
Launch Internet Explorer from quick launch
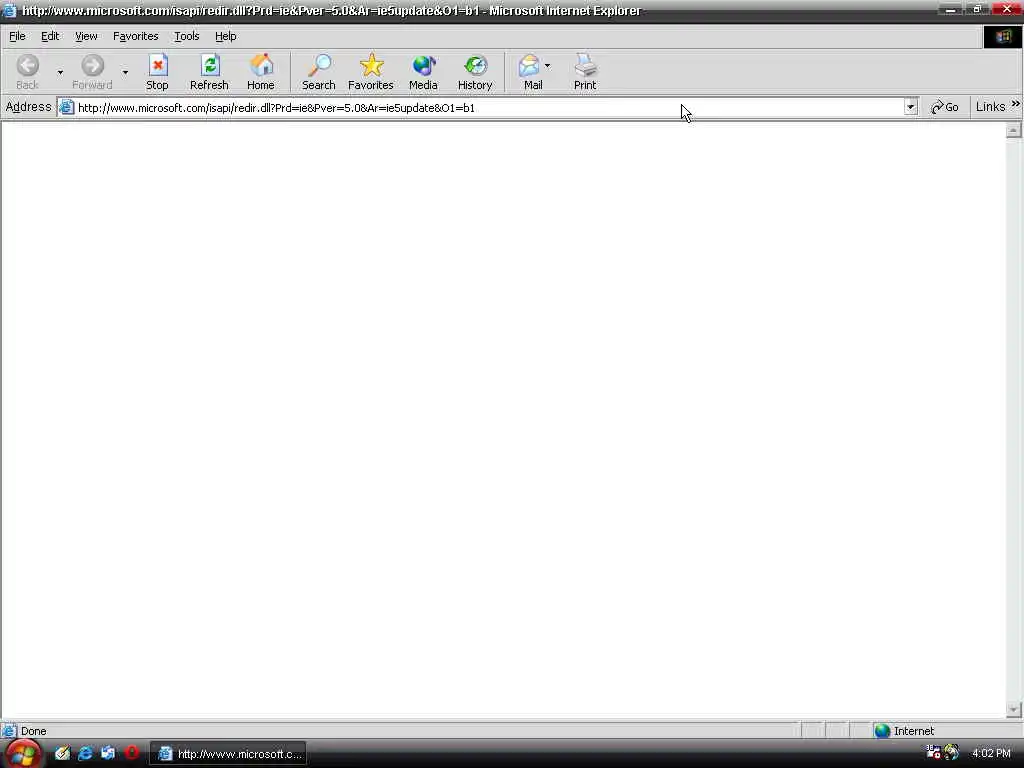(85, 753)
